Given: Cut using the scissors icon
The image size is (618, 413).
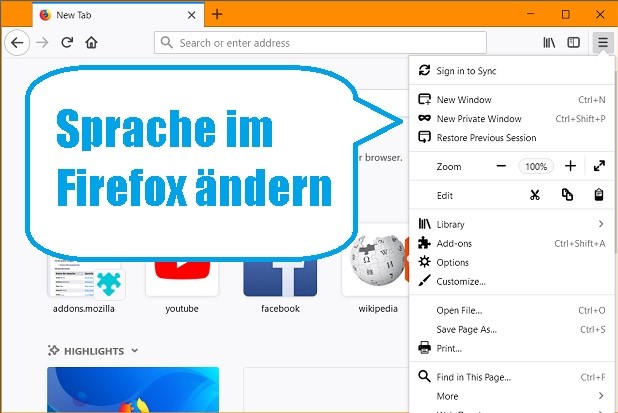Looking at the screenshot, I should click(x=535, y=195).
